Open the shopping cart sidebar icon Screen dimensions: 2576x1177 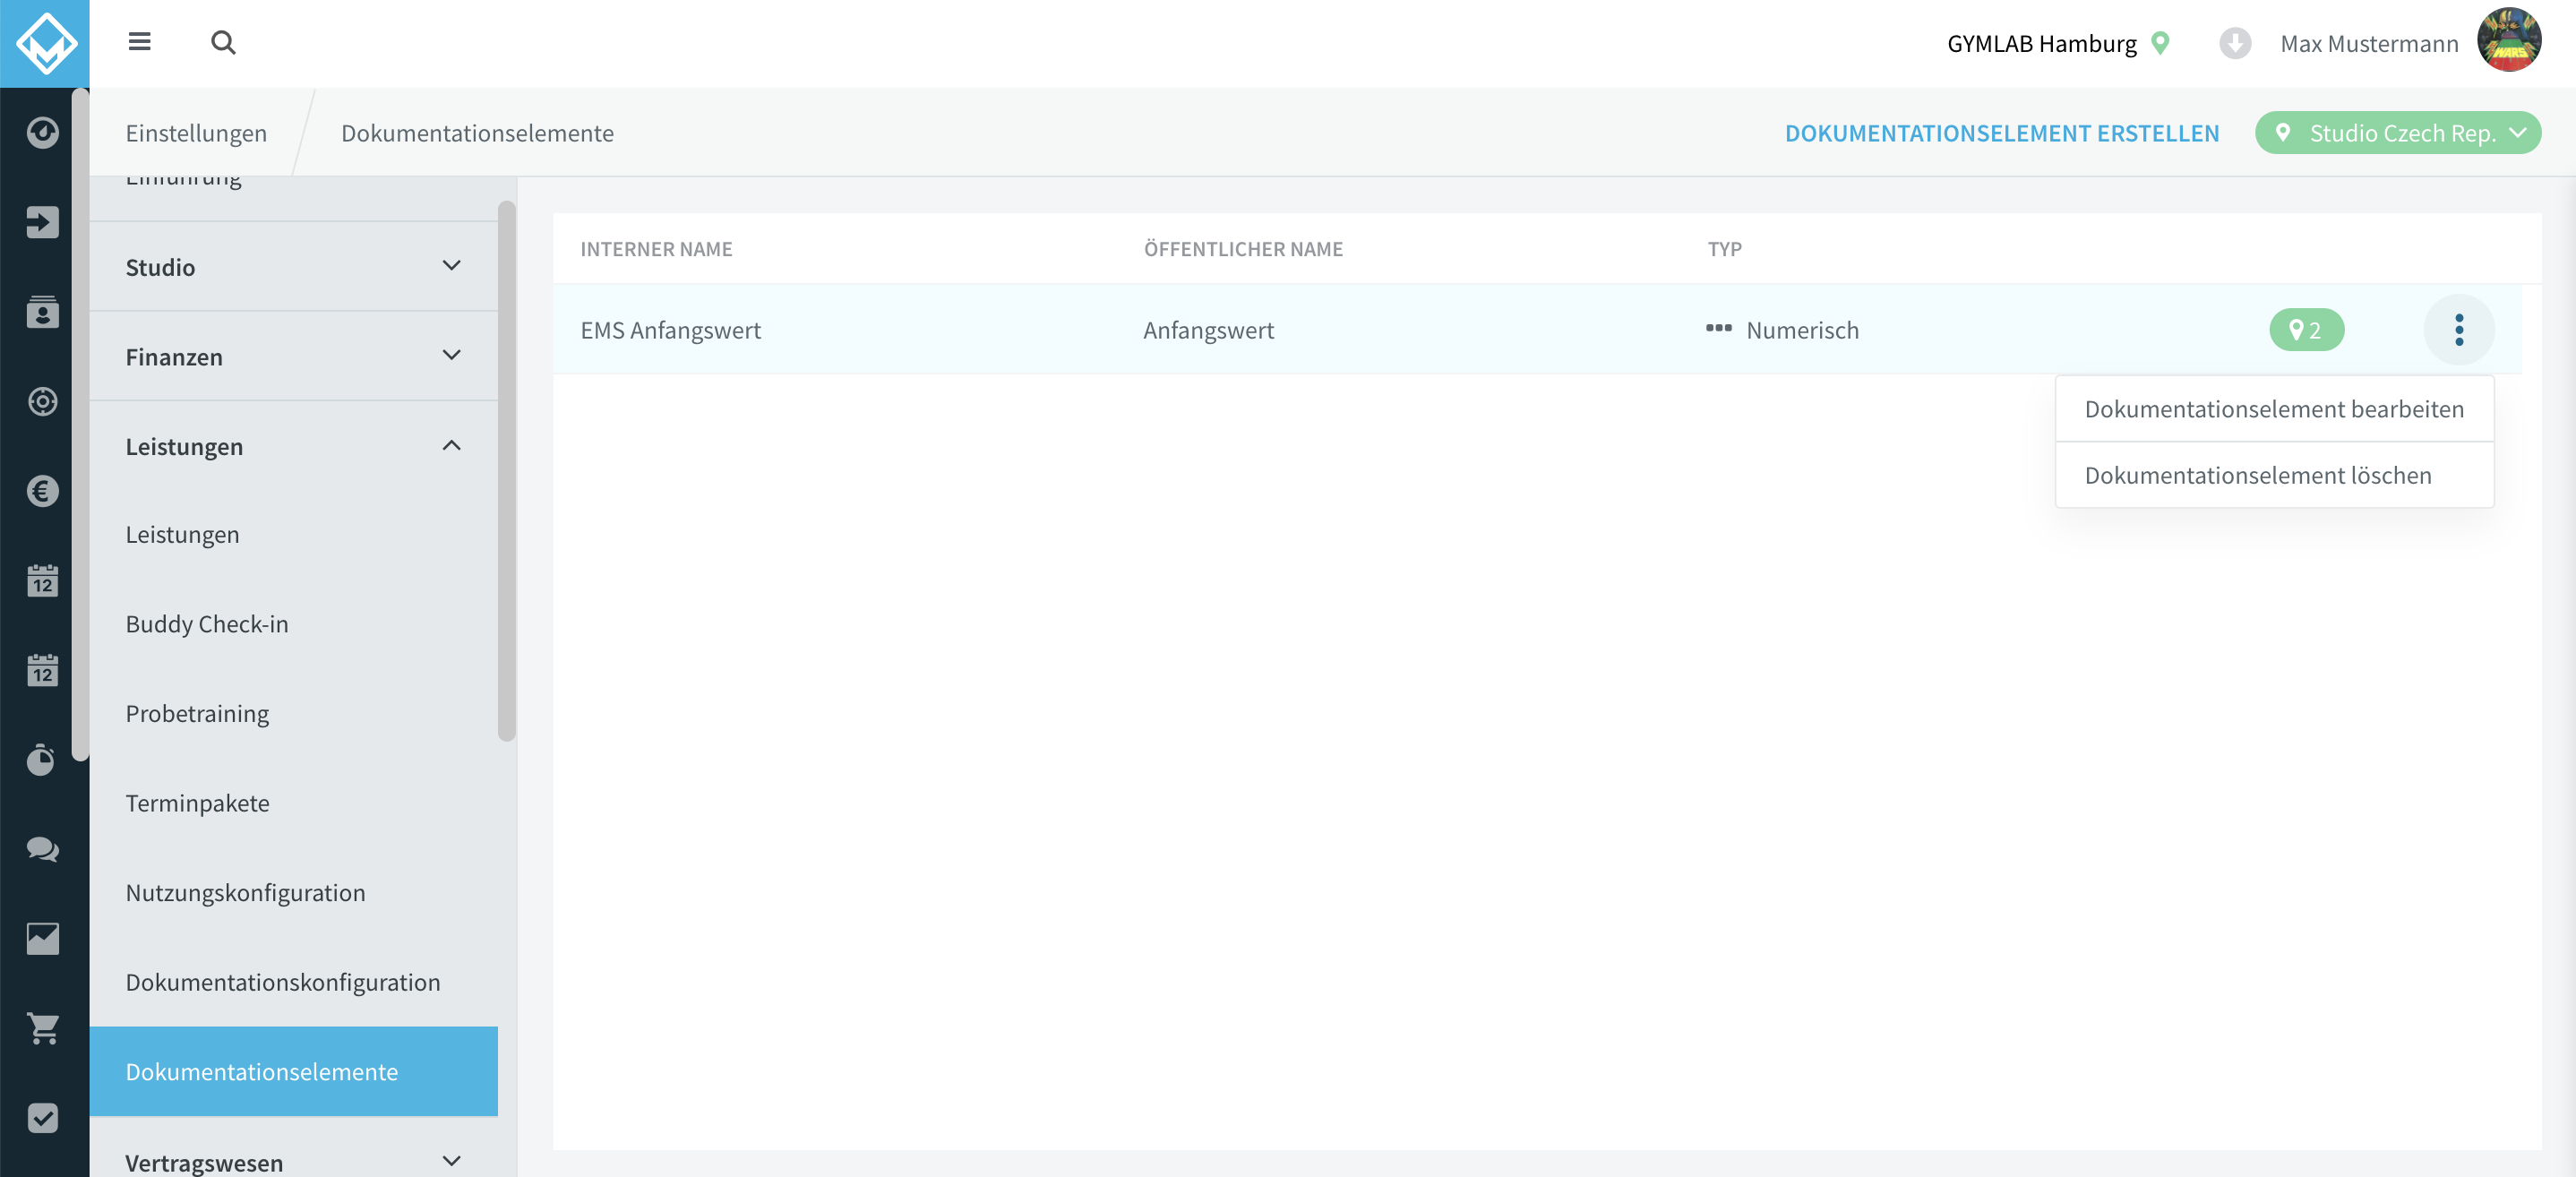pos(42,1028)
